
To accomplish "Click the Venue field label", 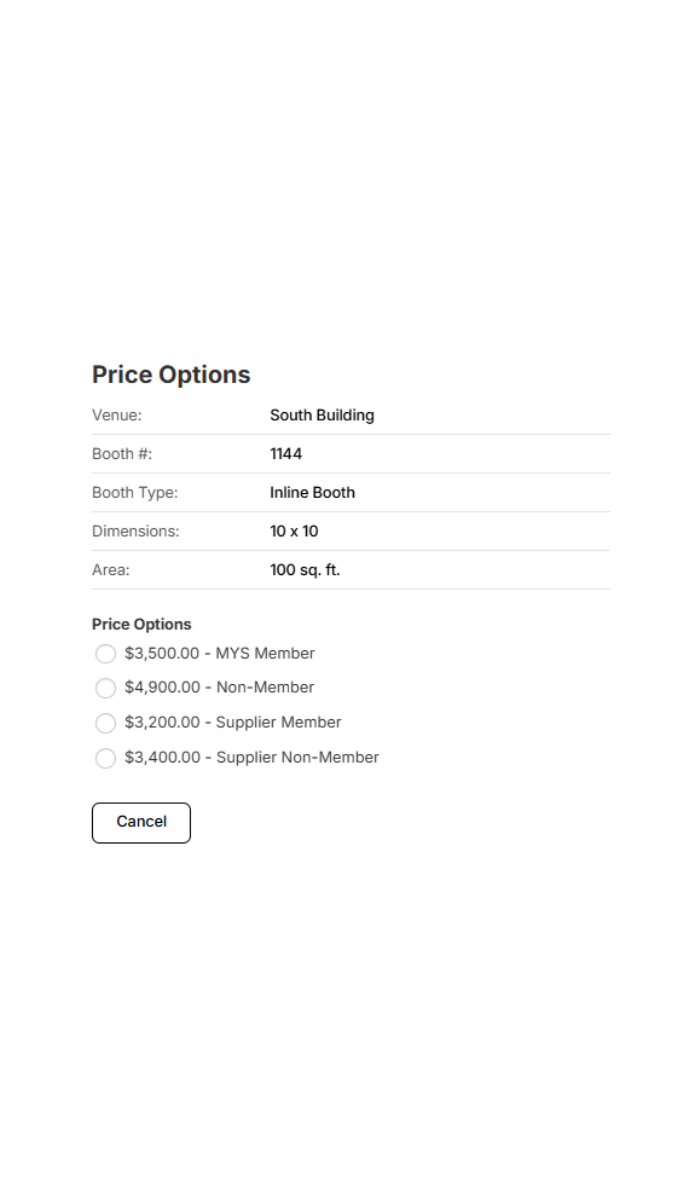I will [117, 415].
